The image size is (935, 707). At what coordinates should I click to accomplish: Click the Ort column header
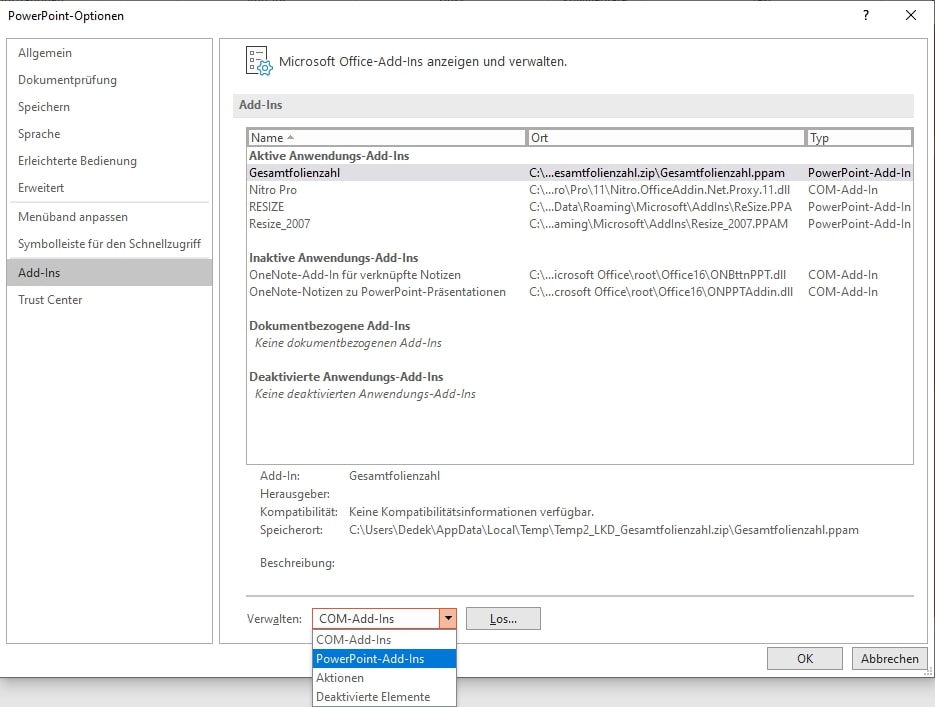point(666,138)
